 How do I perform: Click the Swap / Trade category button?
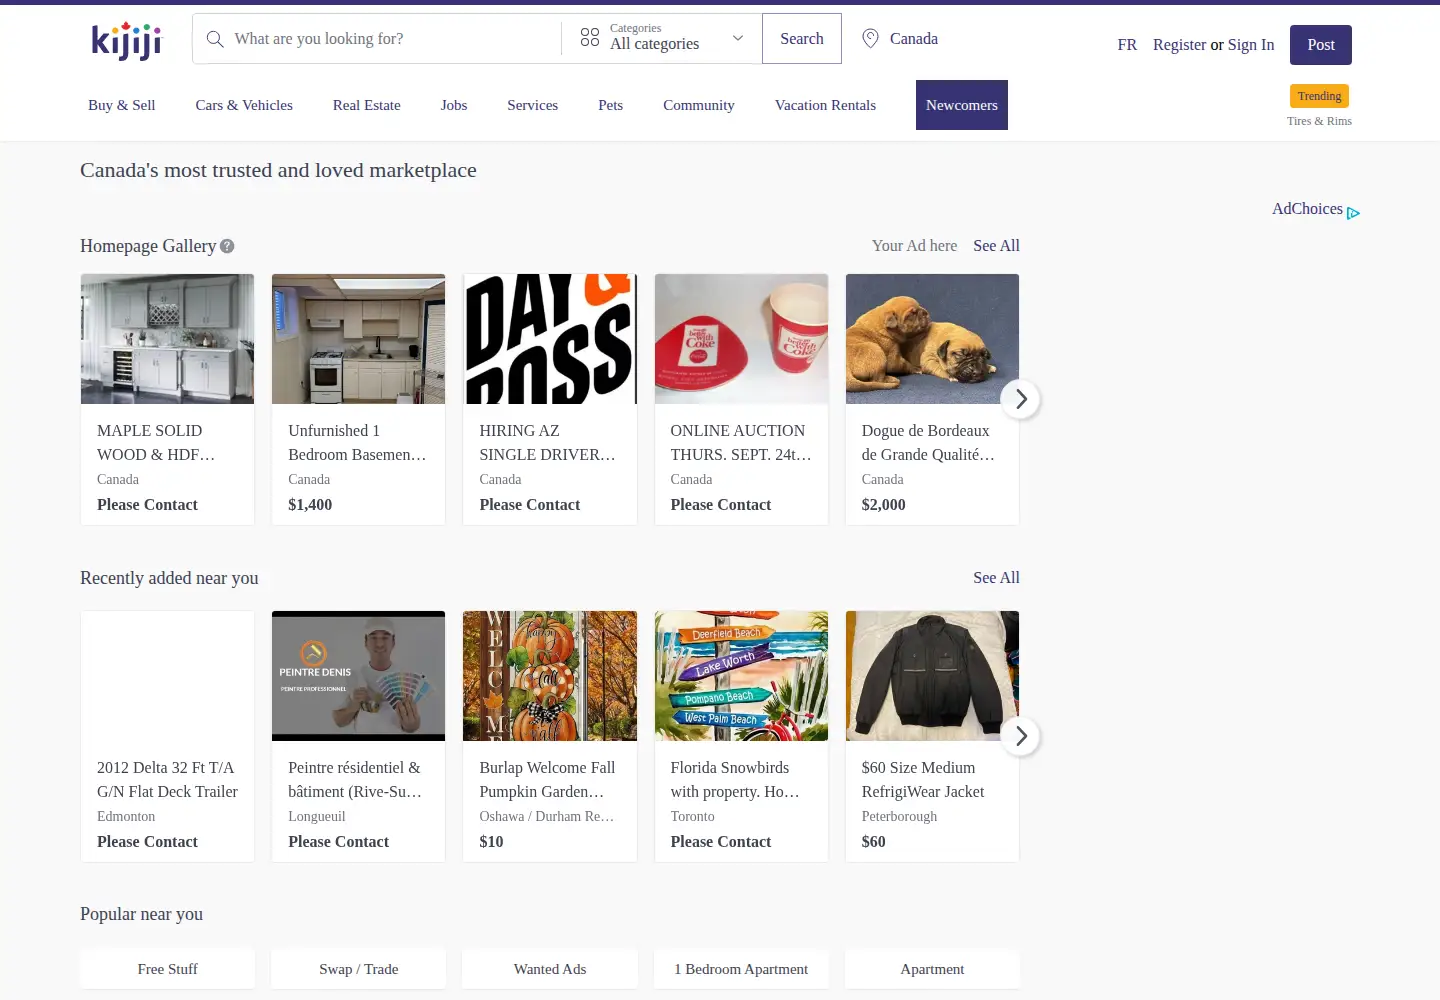(358, 969)
